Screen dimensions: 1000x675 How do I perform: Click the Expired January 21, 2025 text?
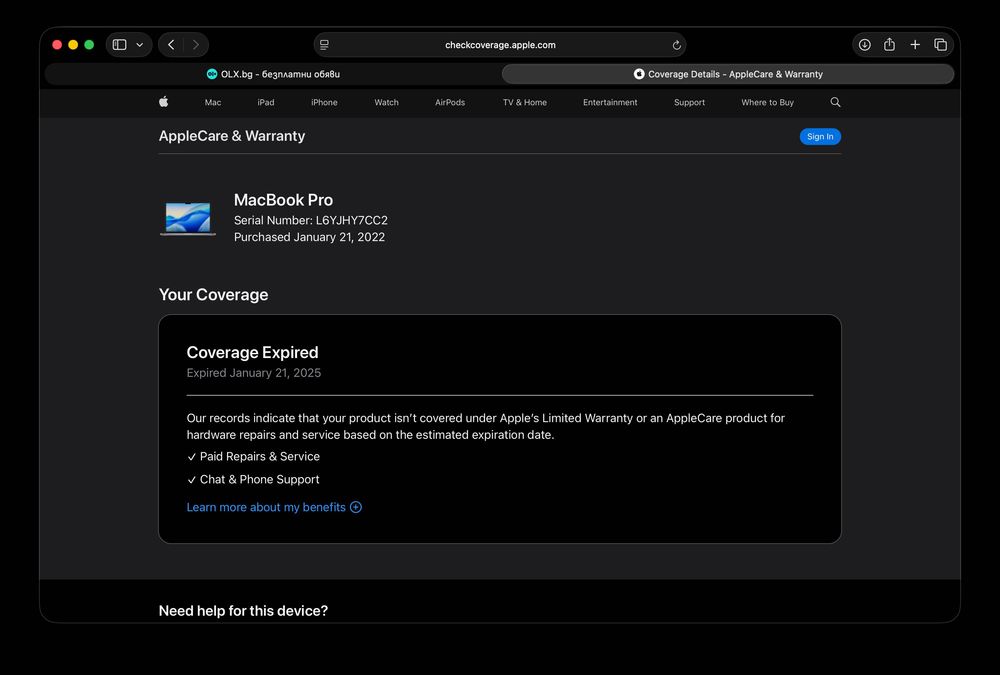(x=254, y=373)
